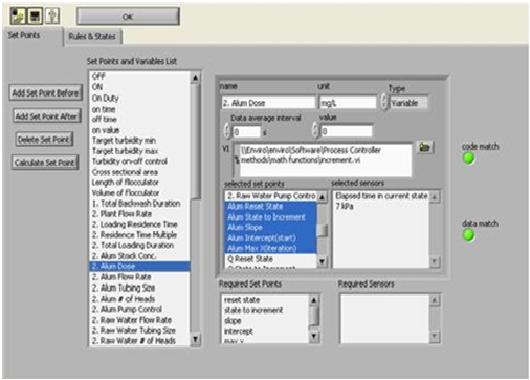530x380 pixels.
Task: Click the down arrow of the selected sensors scrollbar
Action: point(435,261)
